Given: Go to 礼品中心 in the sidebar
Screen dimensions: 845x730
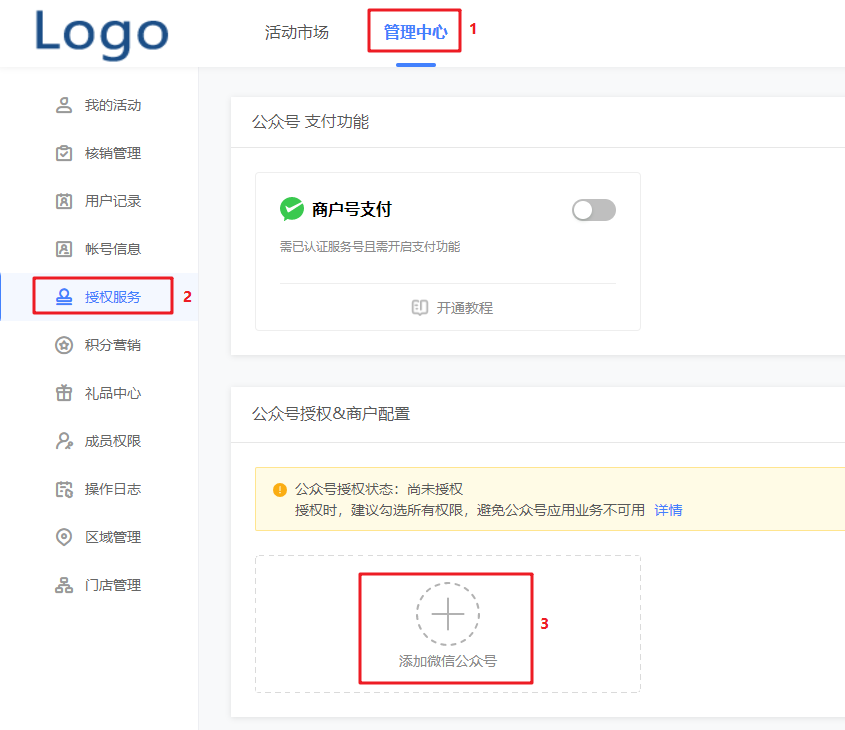Looking at the screenshot, I should click(113, 393).
